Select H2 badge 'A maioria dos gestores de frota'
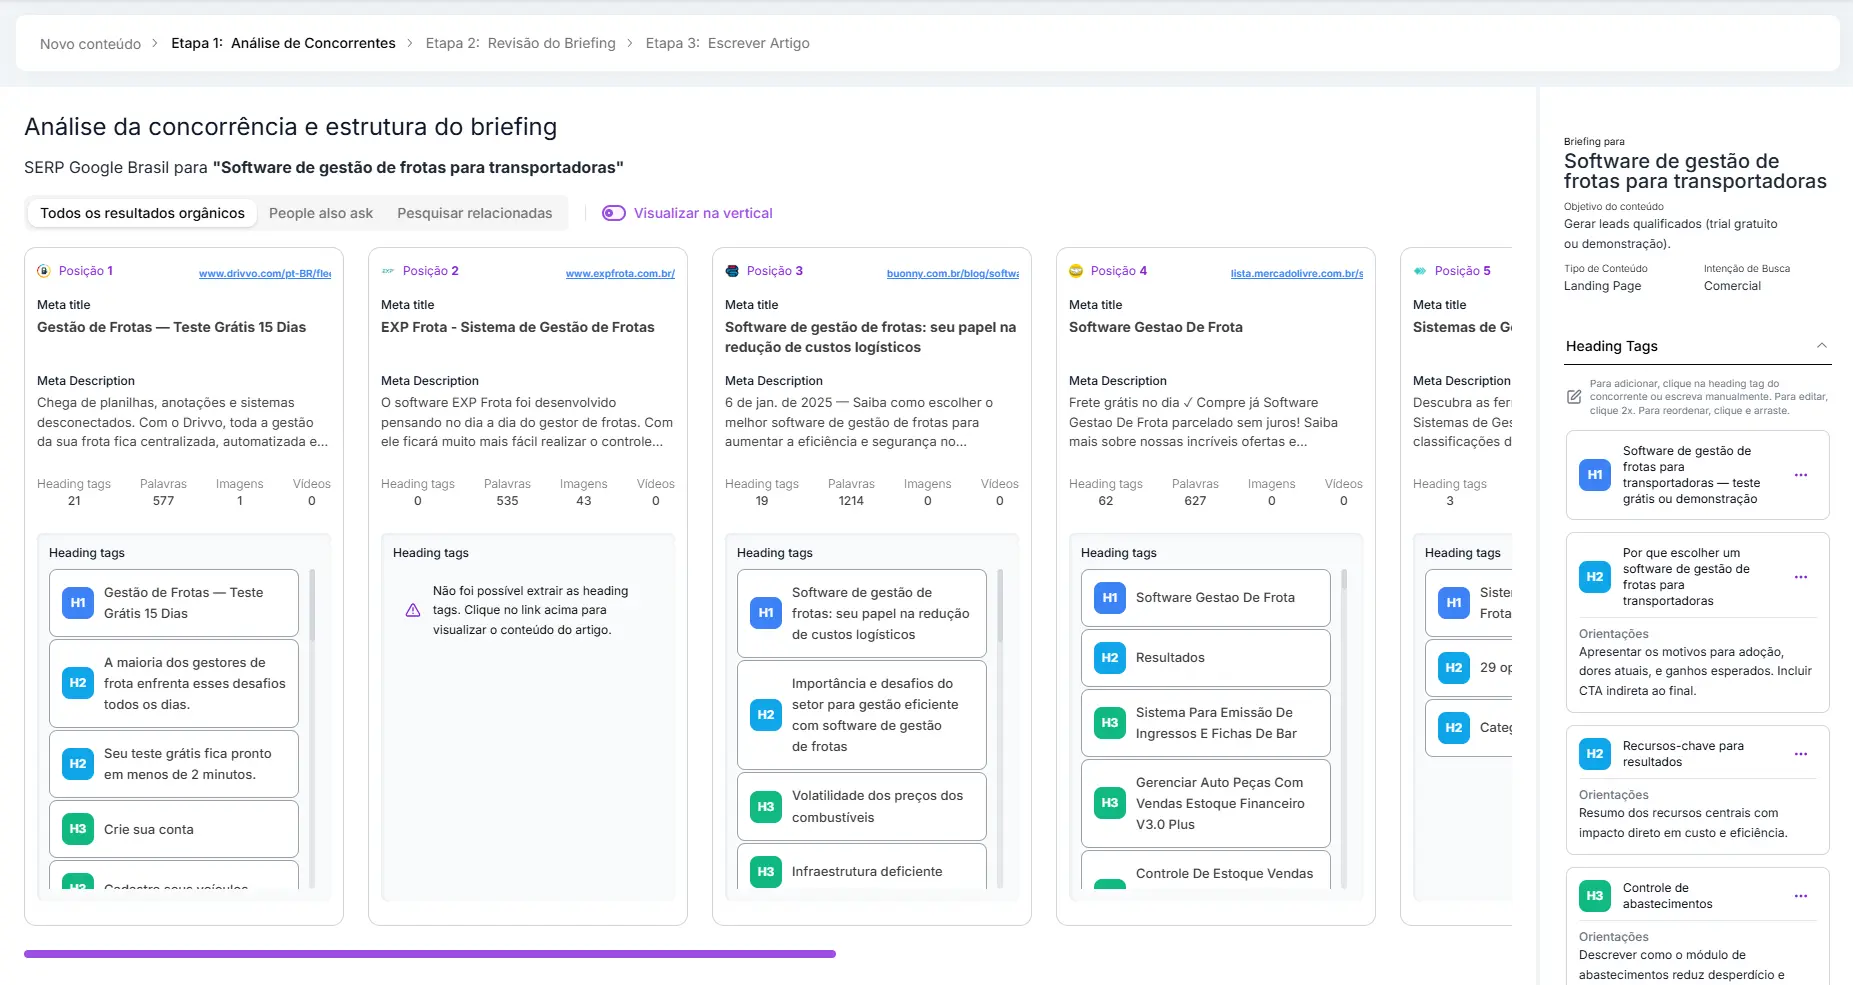 pyautogui.click(x=78, y=683)
